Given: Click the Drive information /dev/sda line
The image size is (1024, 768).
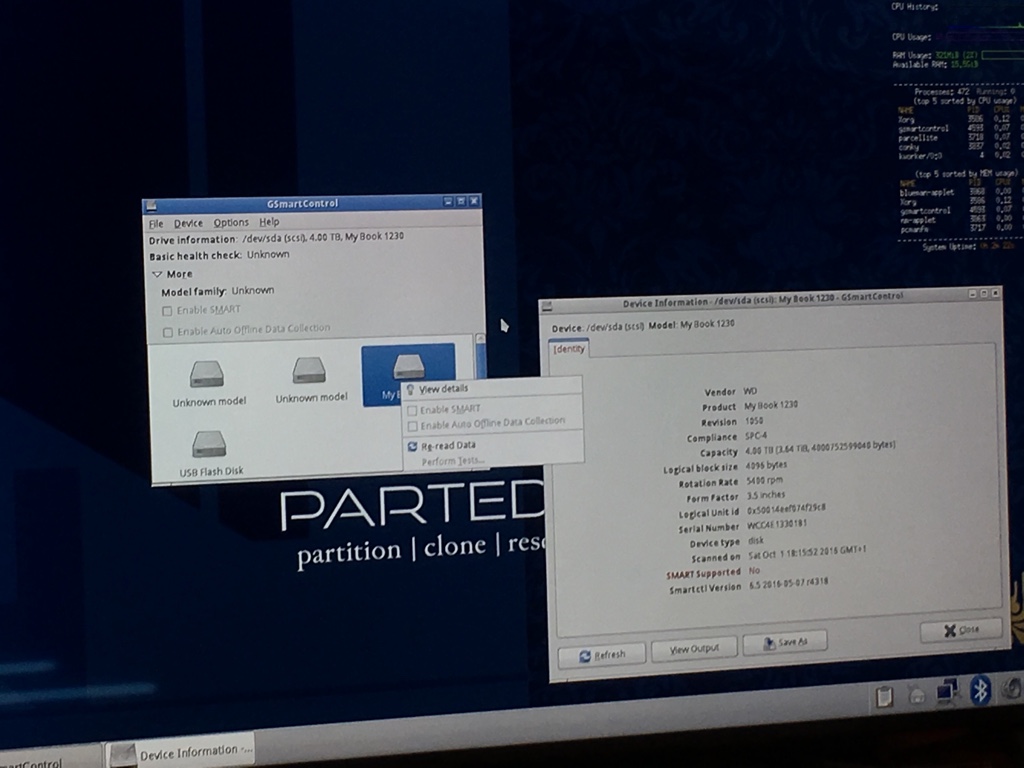Looking at the screenshot, I should pyautogui.click(x=276, y=238).
